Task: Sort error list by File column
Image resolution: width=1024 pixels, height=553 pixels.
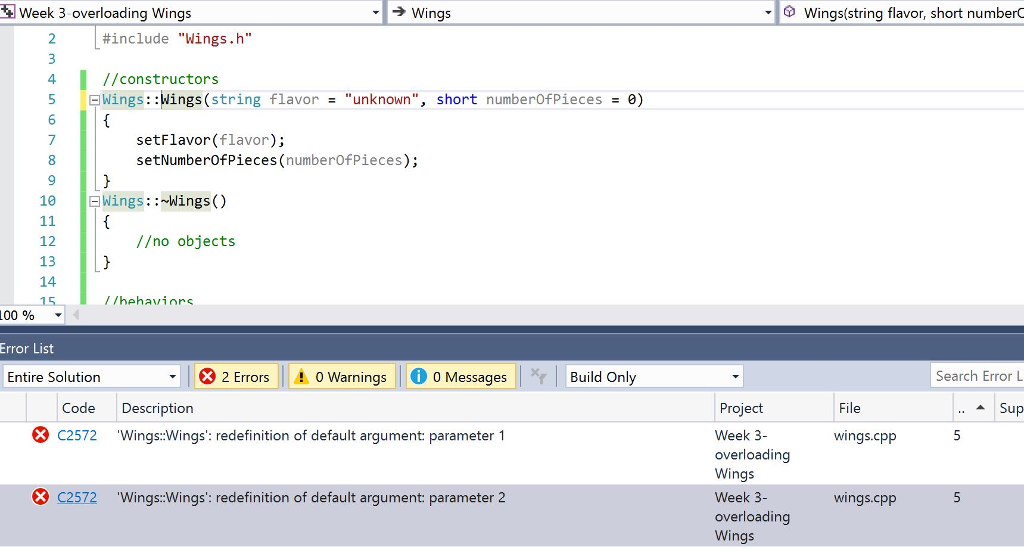Action: click(x=893, y=408)
